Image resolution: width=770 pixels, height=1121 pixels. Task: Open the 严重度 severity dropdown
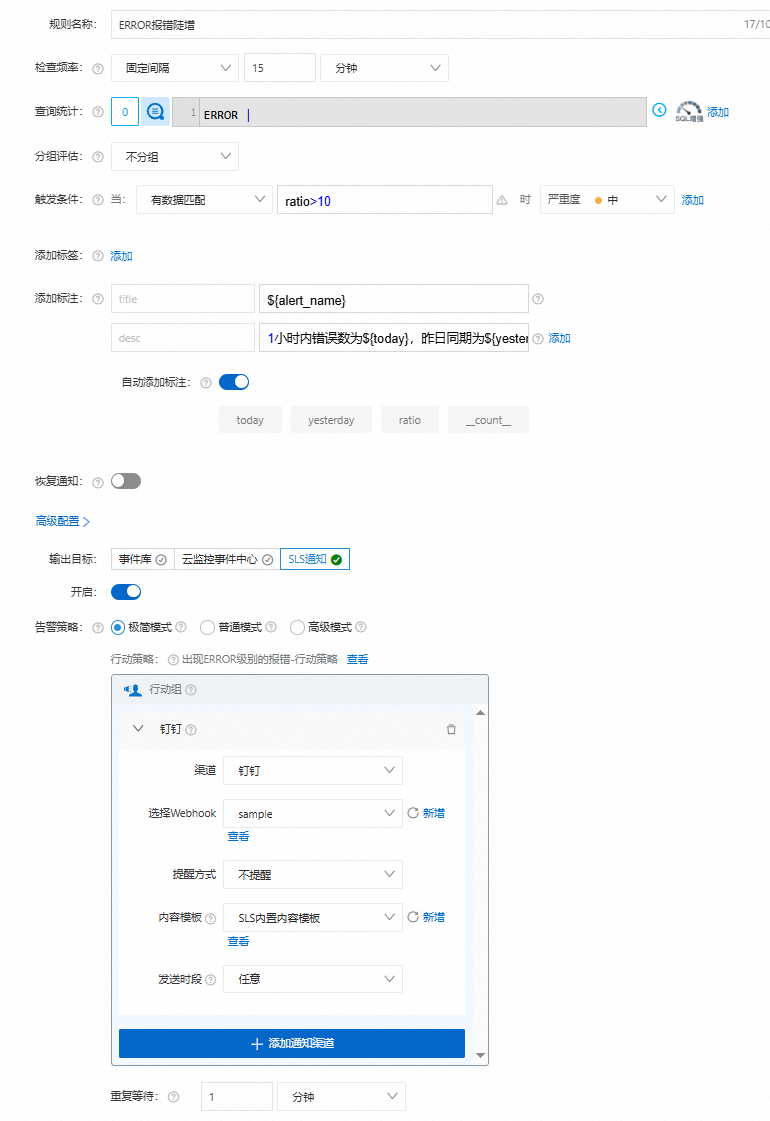click(607, 199)
